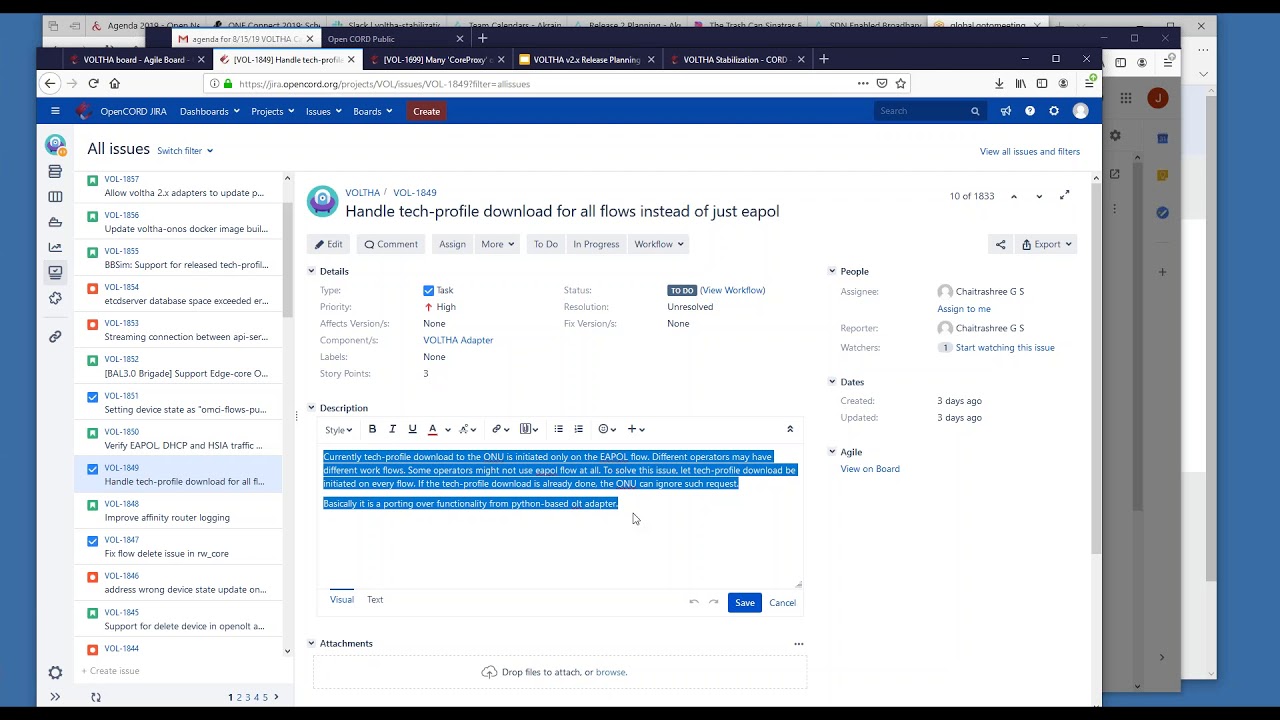Open JIRA administration gear icon
The height and width of the screenshot is (720, 1280).
[1054, 111]
